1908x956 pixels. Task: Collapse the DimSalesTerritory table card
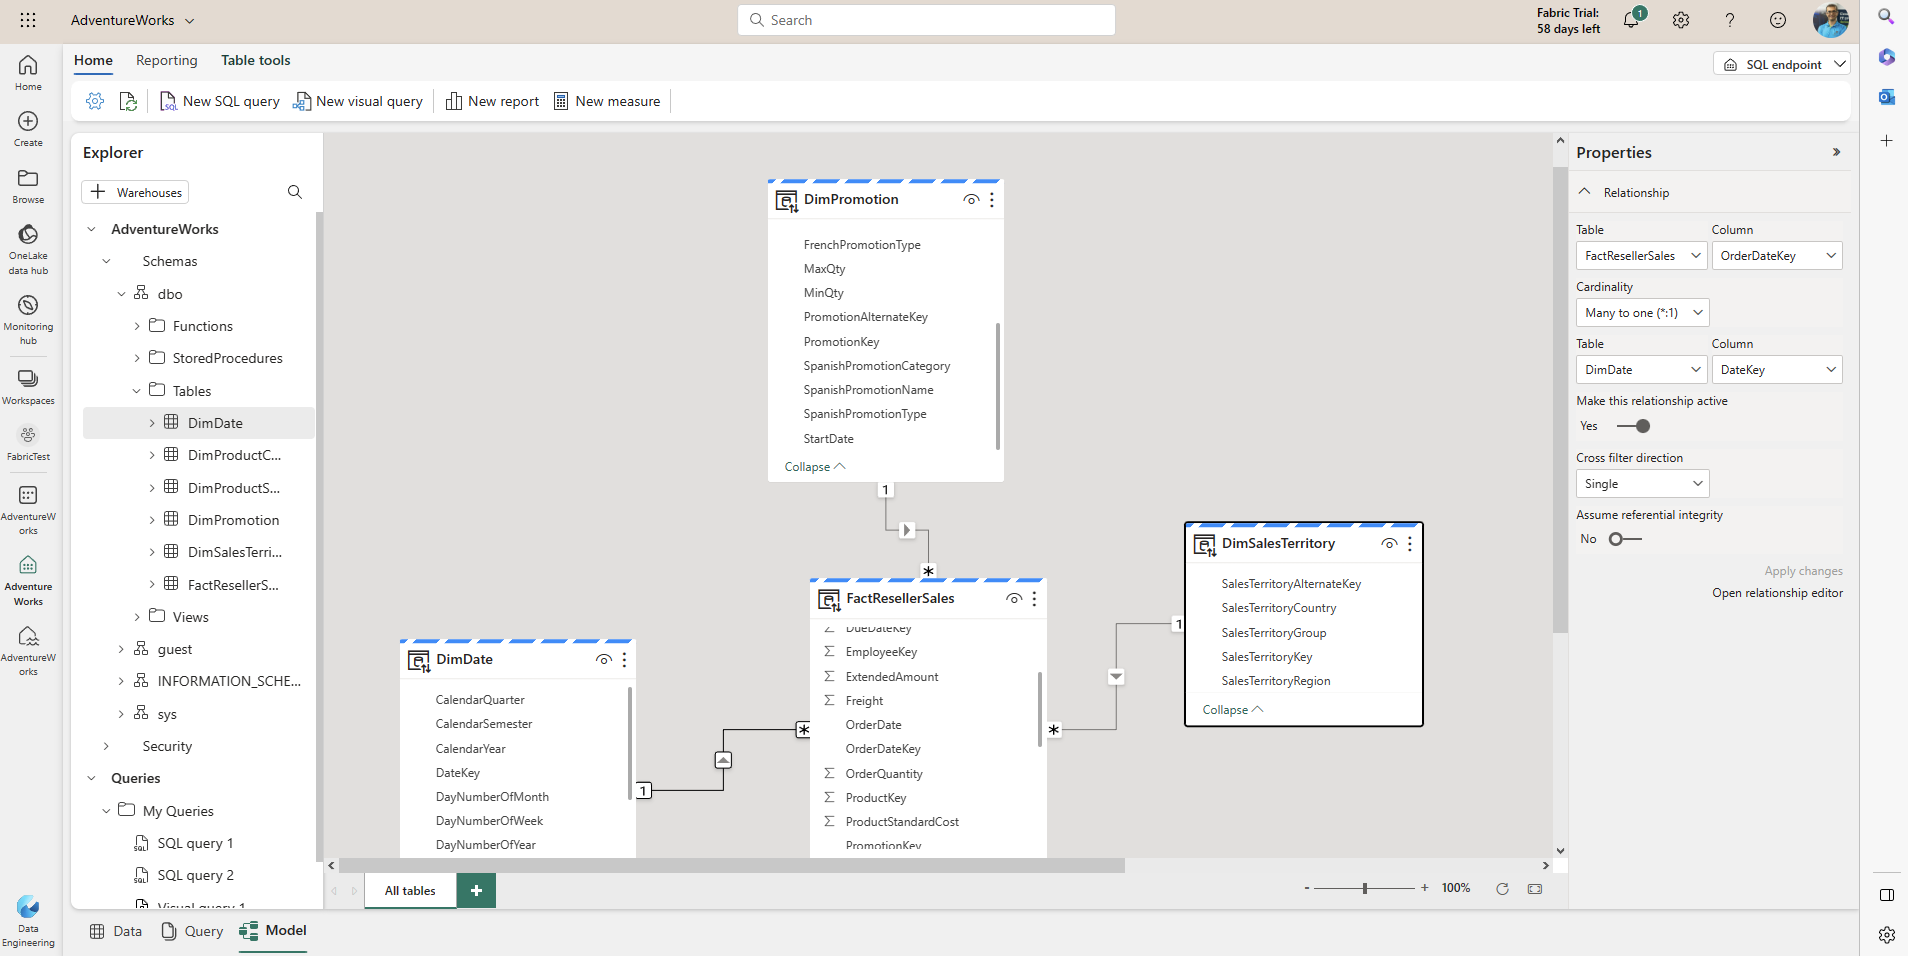click(1232, 710)
